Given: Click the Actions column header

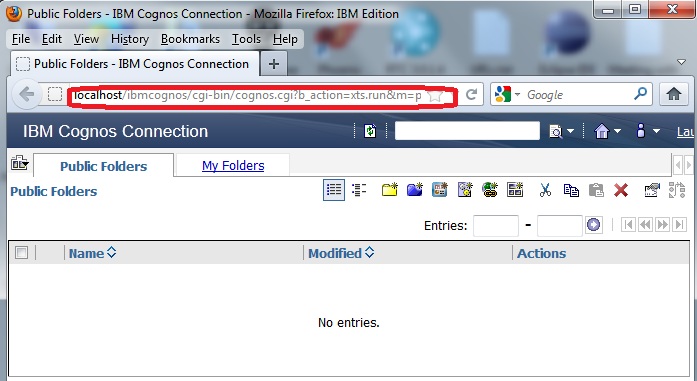Looking at the screenshot, I should (541, 253).
